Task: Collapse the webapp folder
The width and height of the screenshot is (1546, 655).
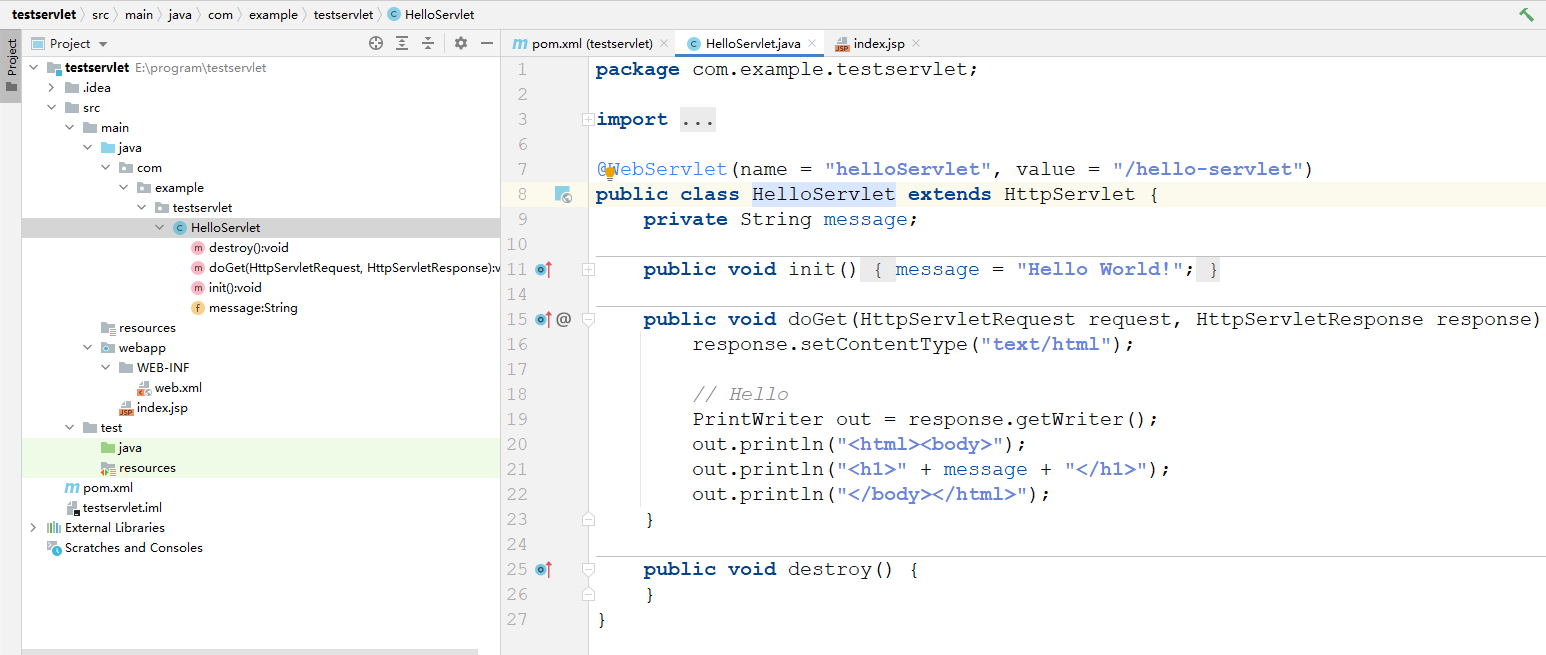Action: pos(88,348)
